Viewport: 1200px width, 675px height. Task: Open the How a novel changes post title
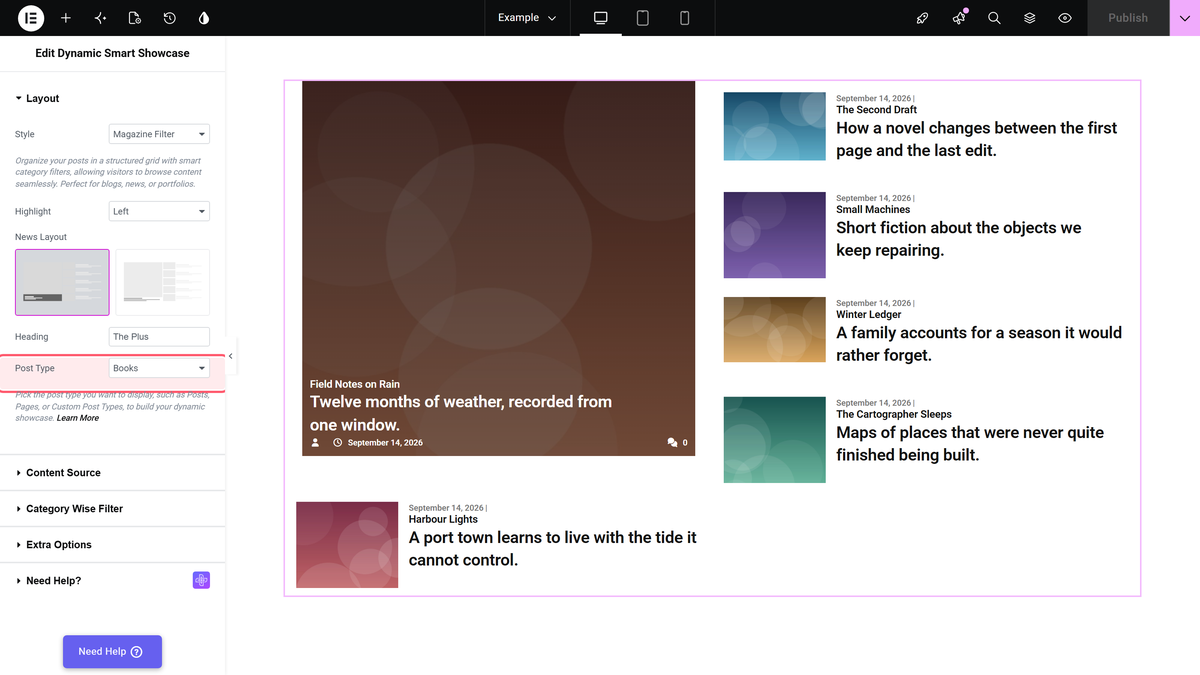pos(976,139)
